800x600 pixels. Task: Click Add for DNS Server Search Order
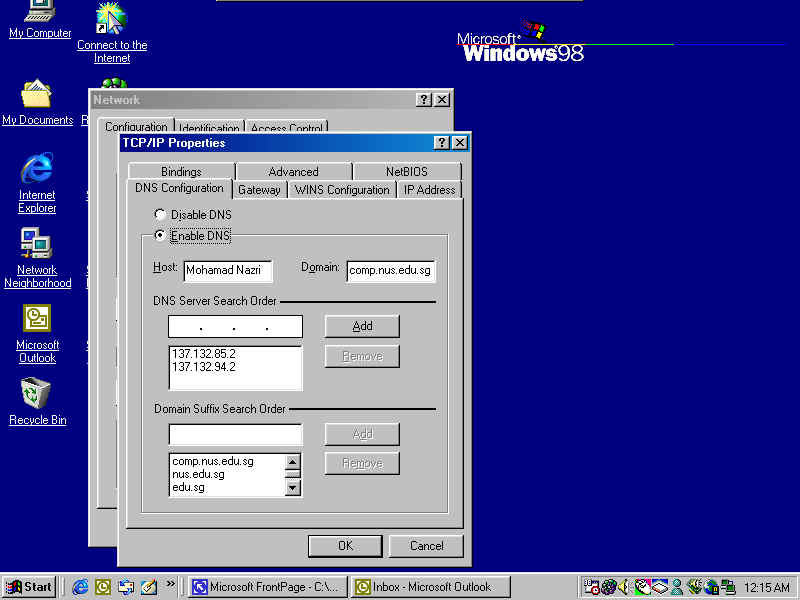tap(362, 326)
